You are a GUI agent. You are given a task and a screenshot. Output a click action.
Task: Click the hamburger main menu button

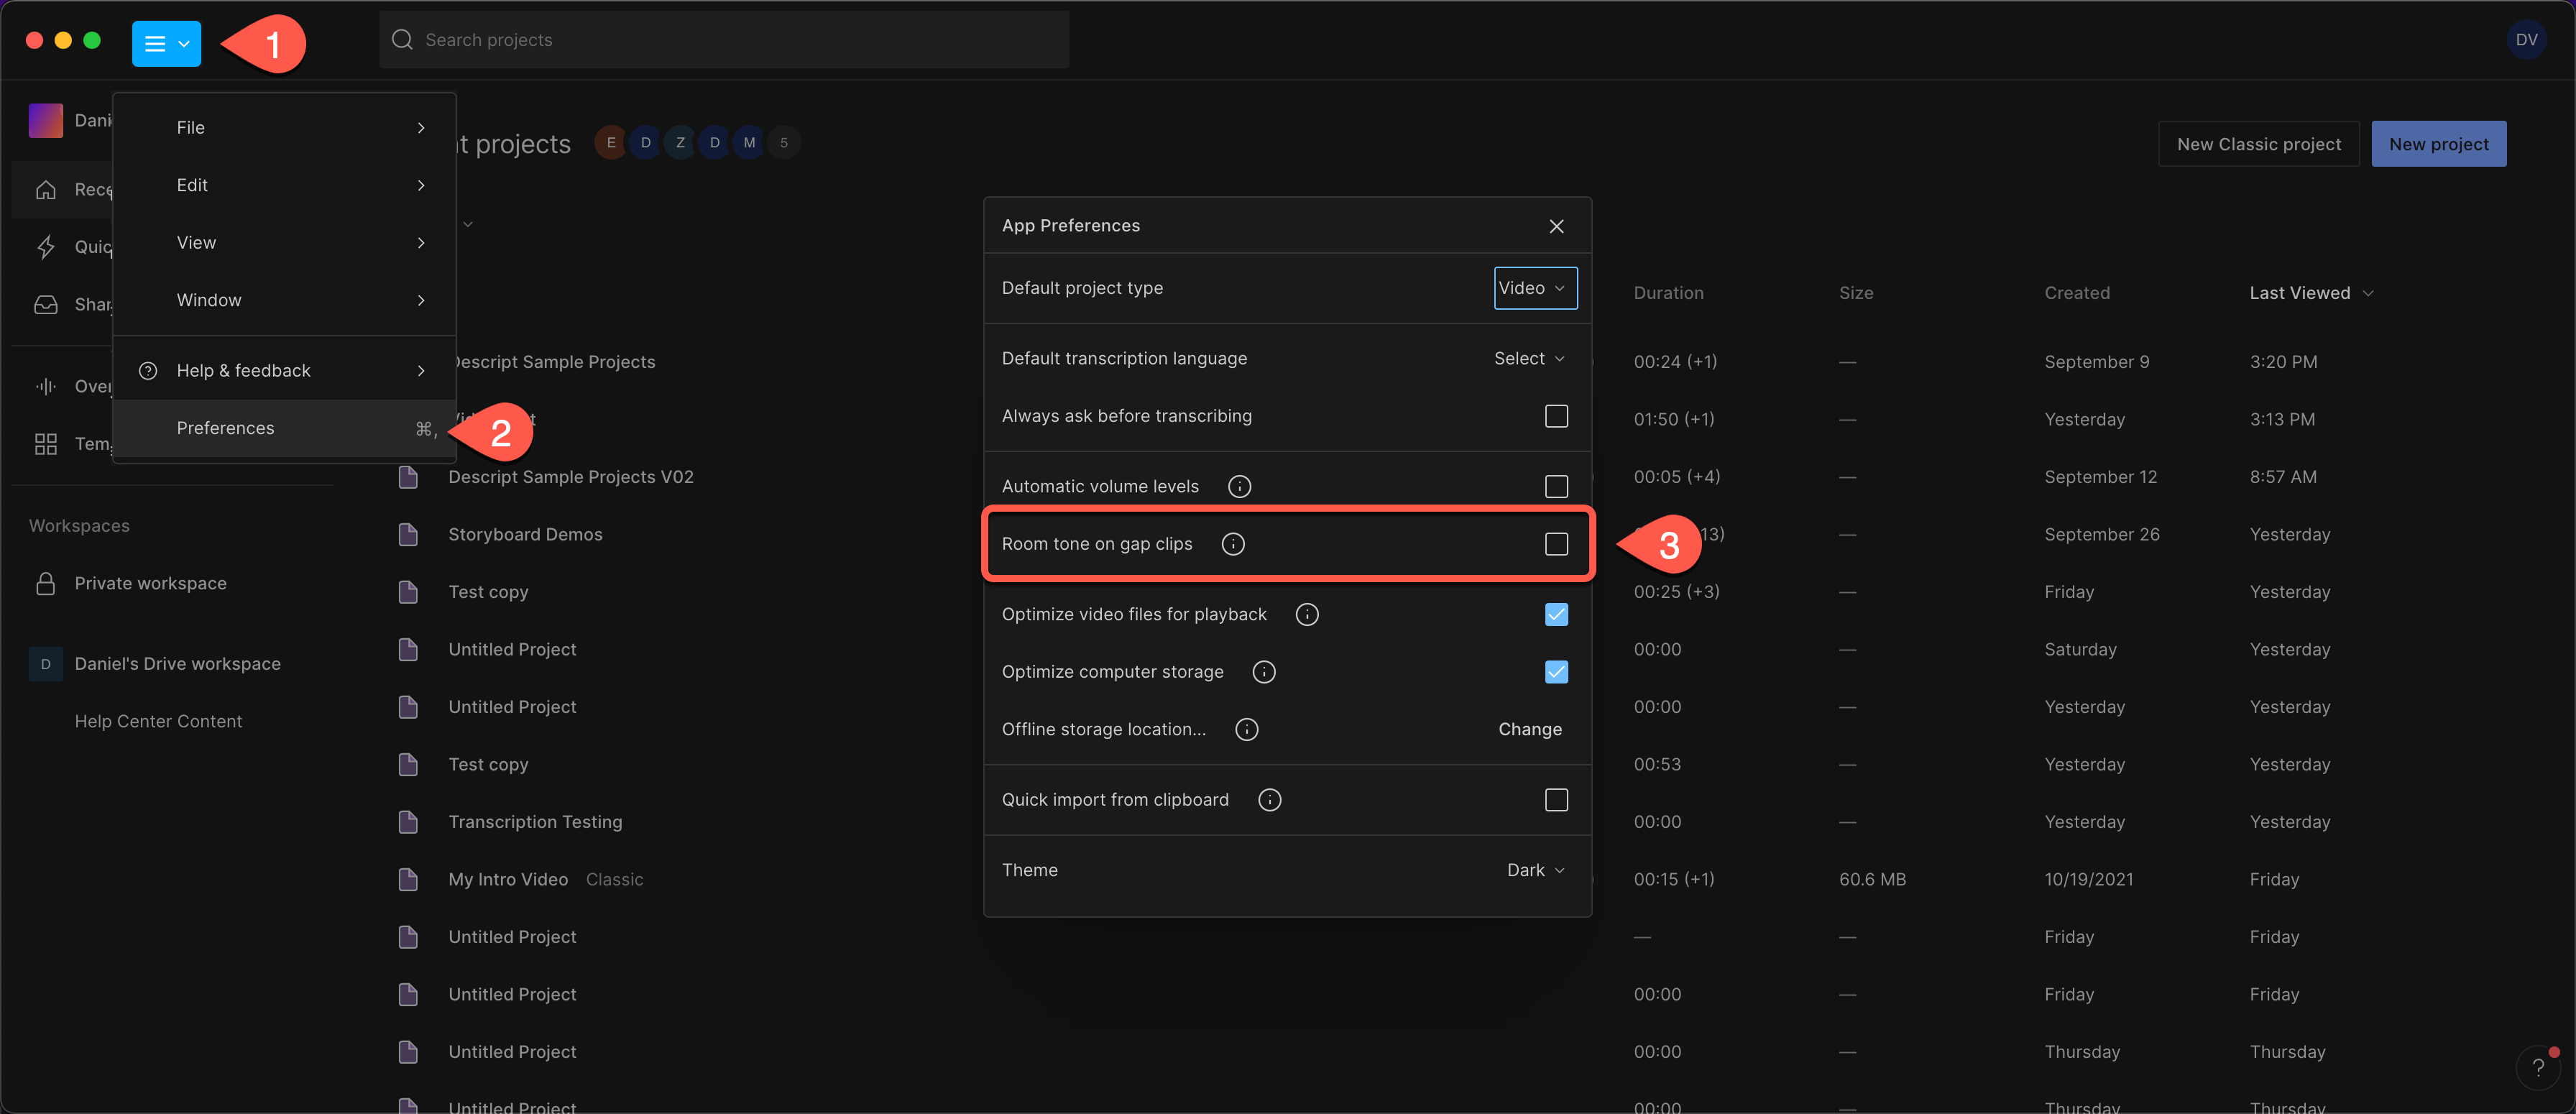pos(166,43)
